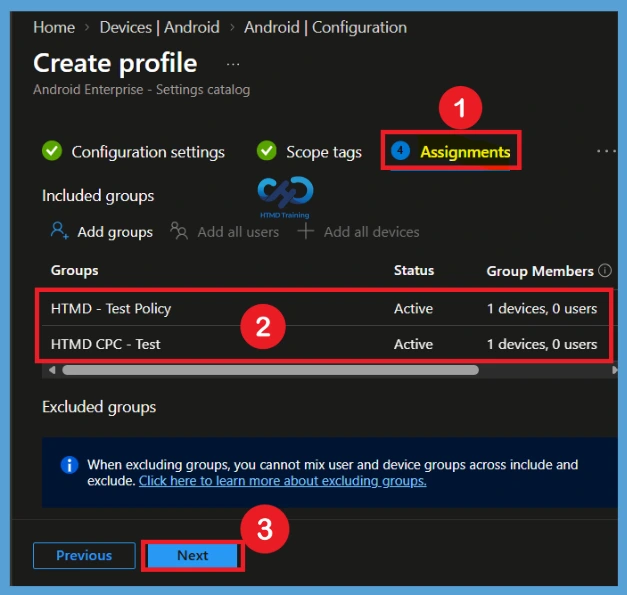Screen dimensions: 627x595
Task: Click the Included groups heading
Action: tap(98, 196)
